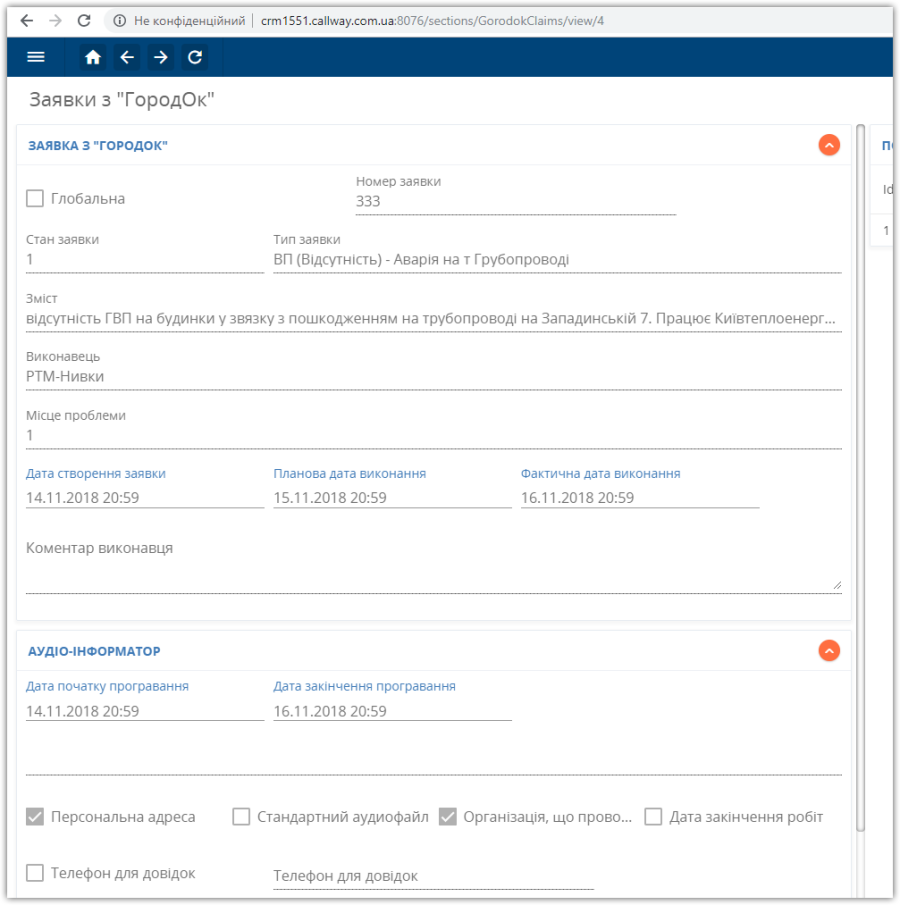Refresh section using app bar reload icon
The width and height of the screenshot is (900, 905).
click(195, 57)
